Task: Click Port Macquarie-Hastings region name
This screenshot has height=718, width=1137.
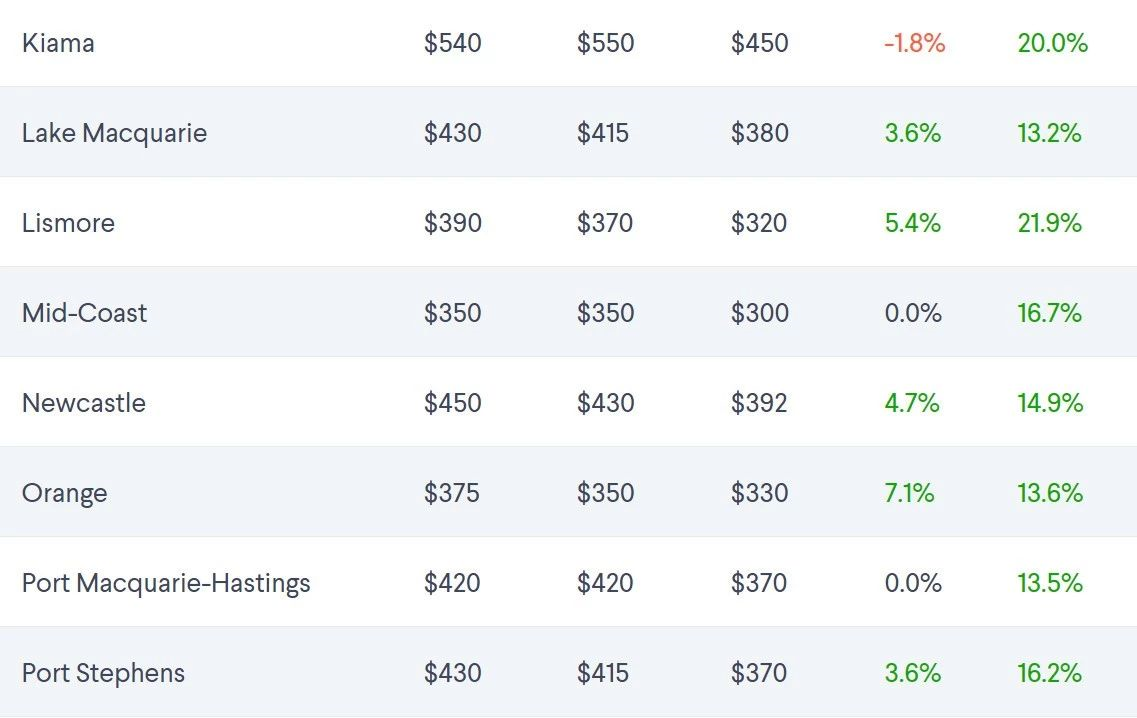Action: (166, 583)
